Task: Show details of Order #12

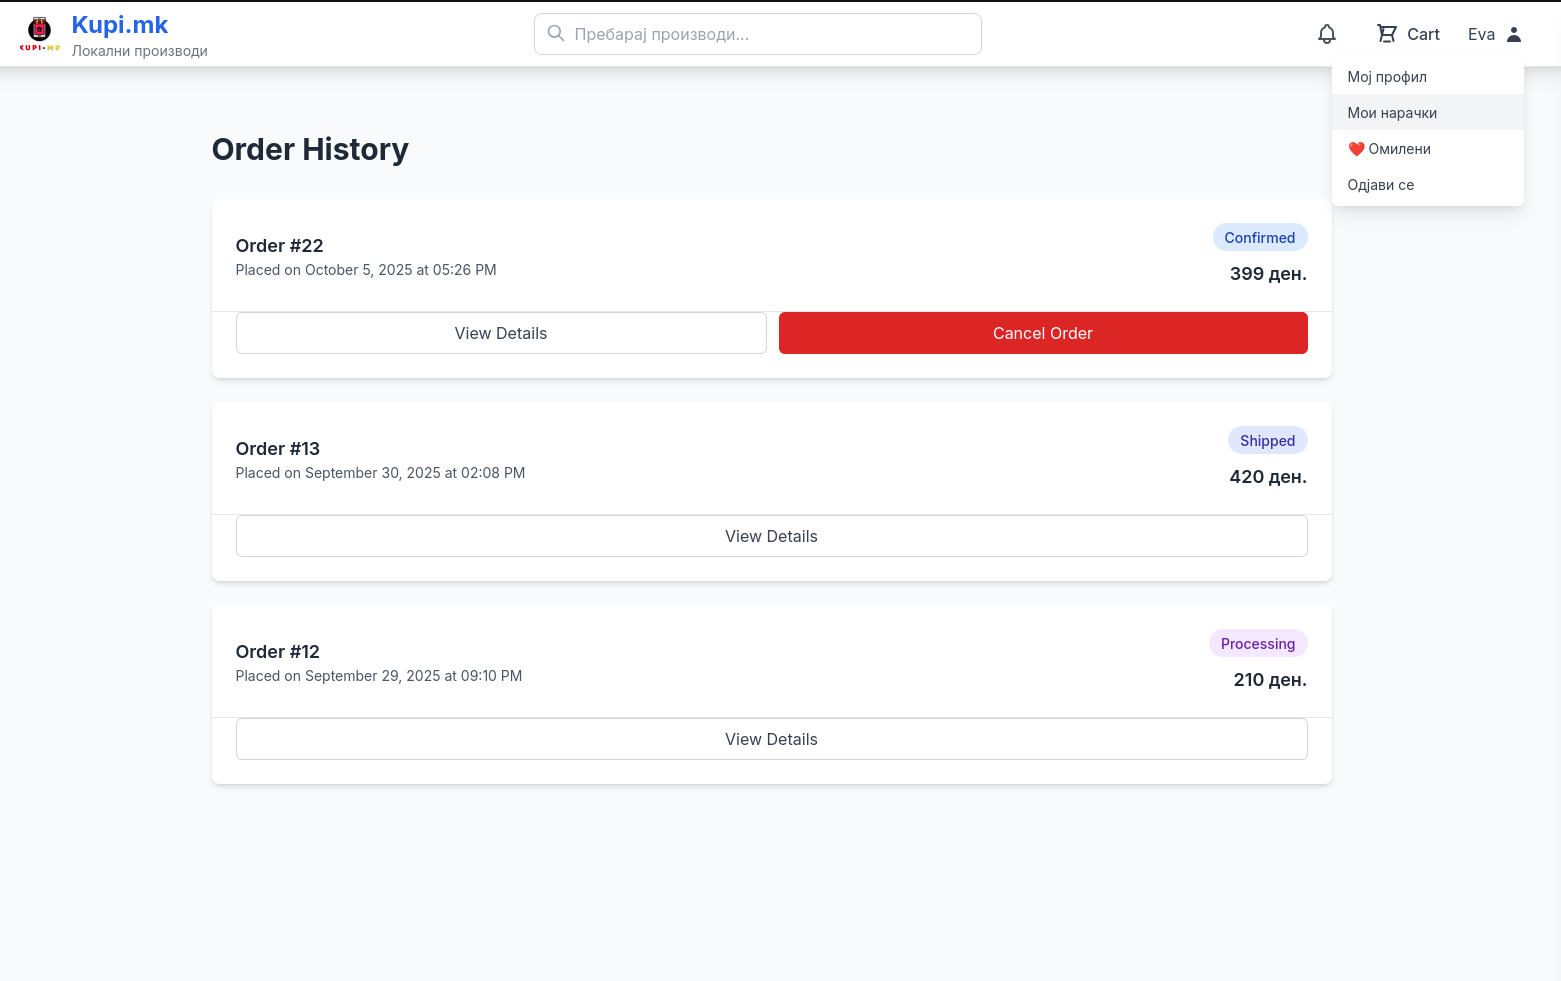Action: point(771,739)
